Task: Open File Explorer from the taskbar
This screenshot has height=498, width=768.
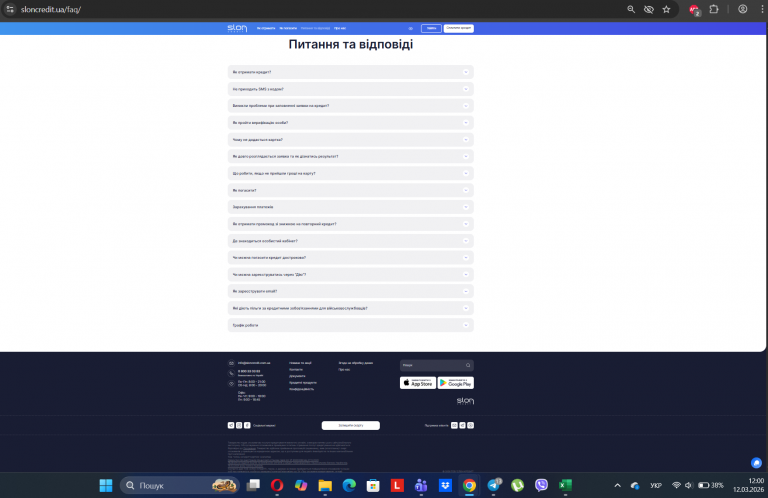Action: (x=325, y=485)
